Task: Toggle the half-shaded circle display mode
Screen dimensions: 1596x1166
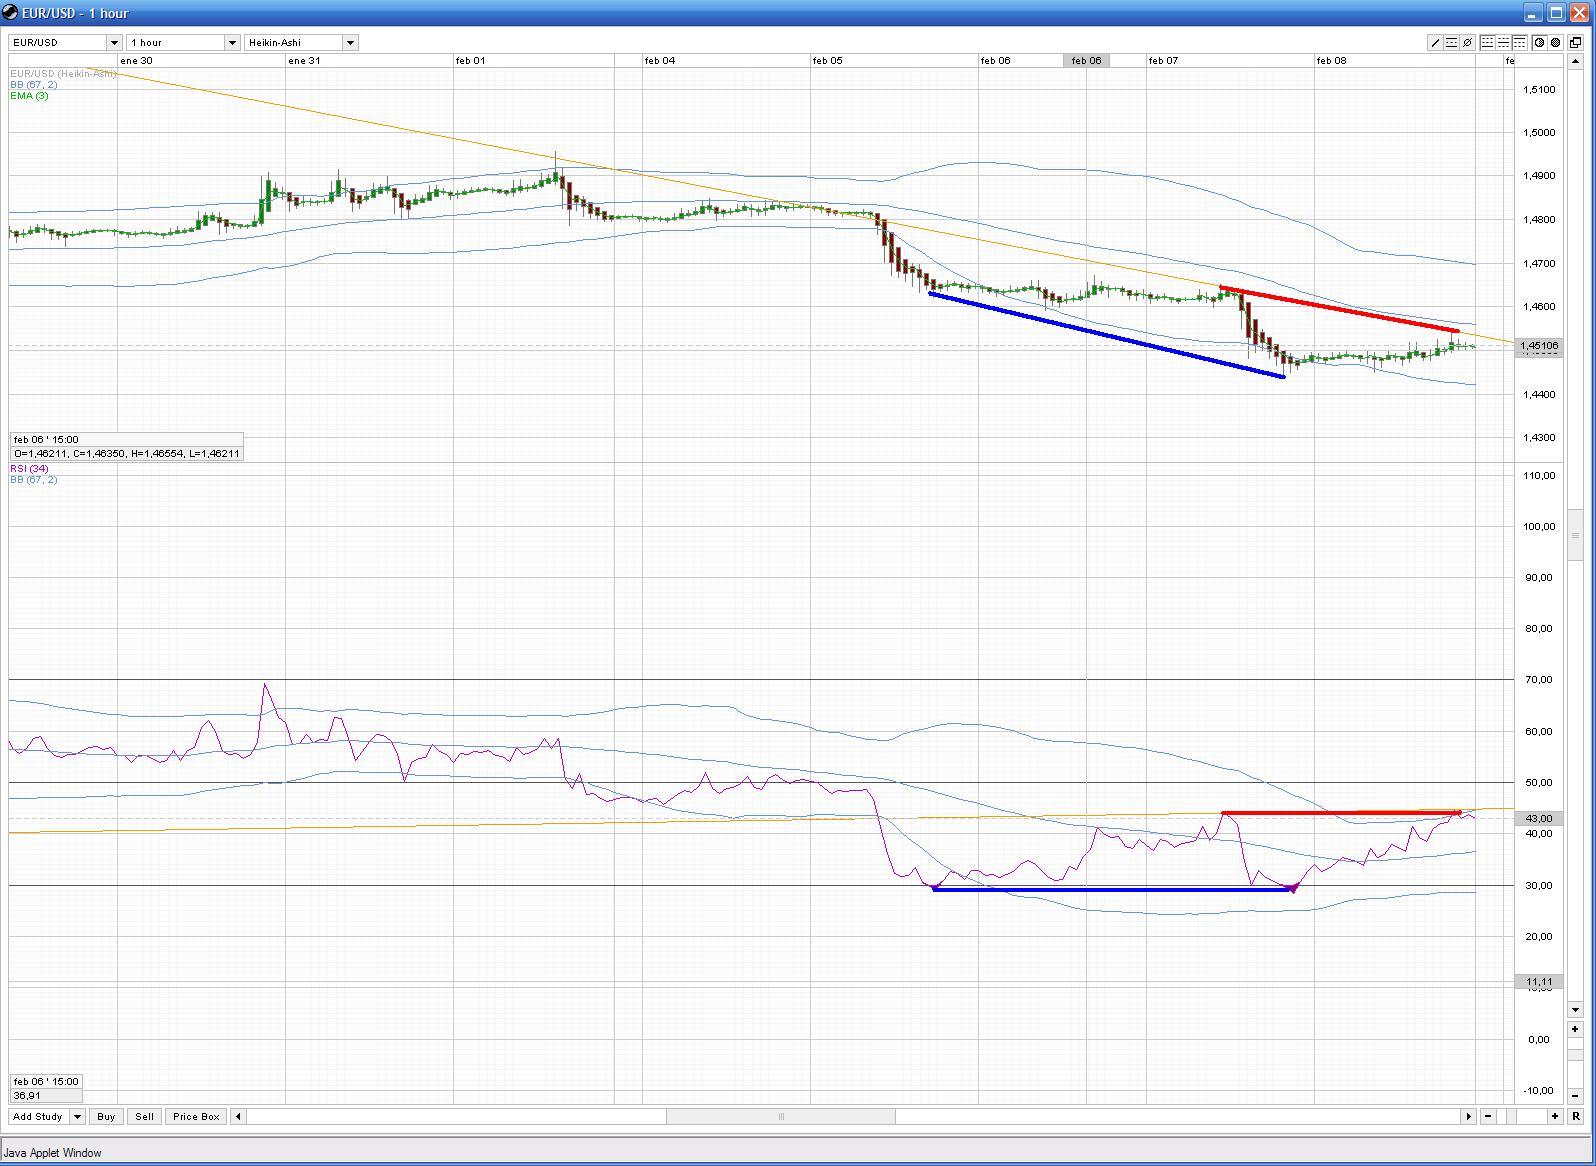Action: tap(1539, 43)
